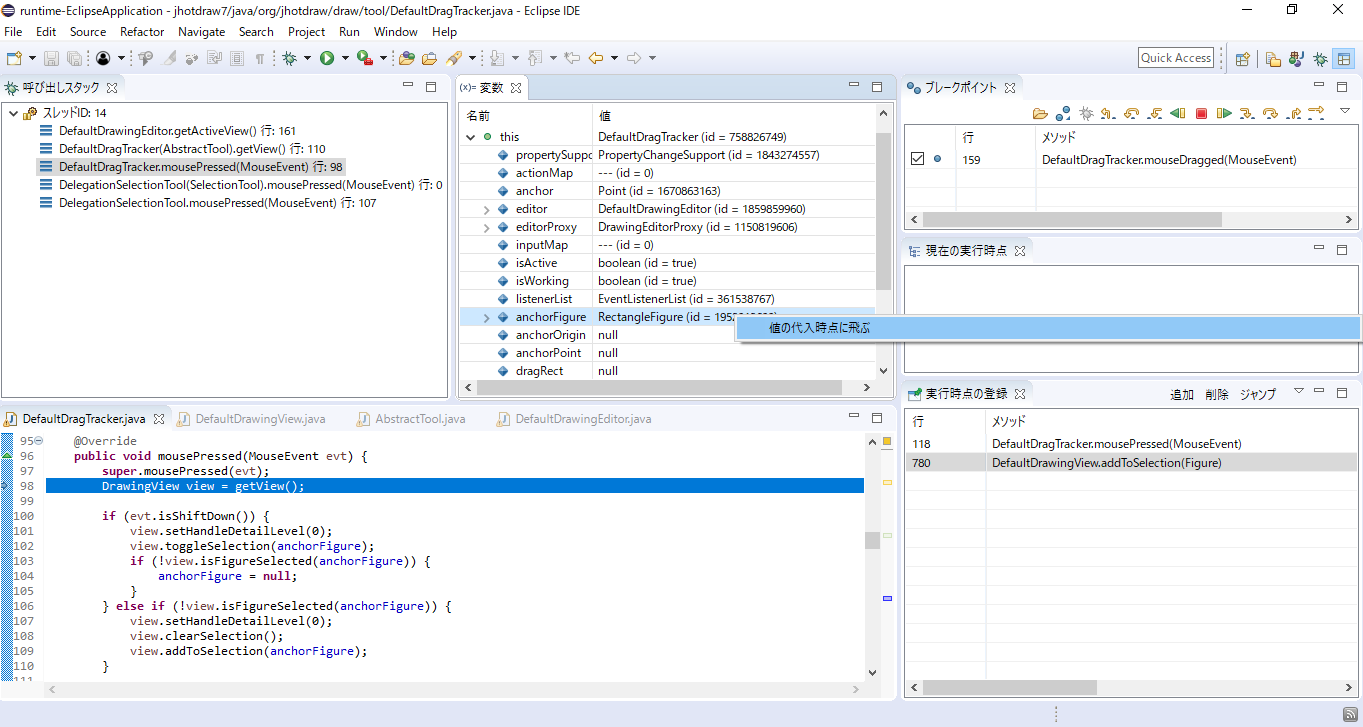The image size is (1363, 727).
Task: Open the ブレークポイント view menu triangle
Action: pyautogui.click(x=1345, y=111)
